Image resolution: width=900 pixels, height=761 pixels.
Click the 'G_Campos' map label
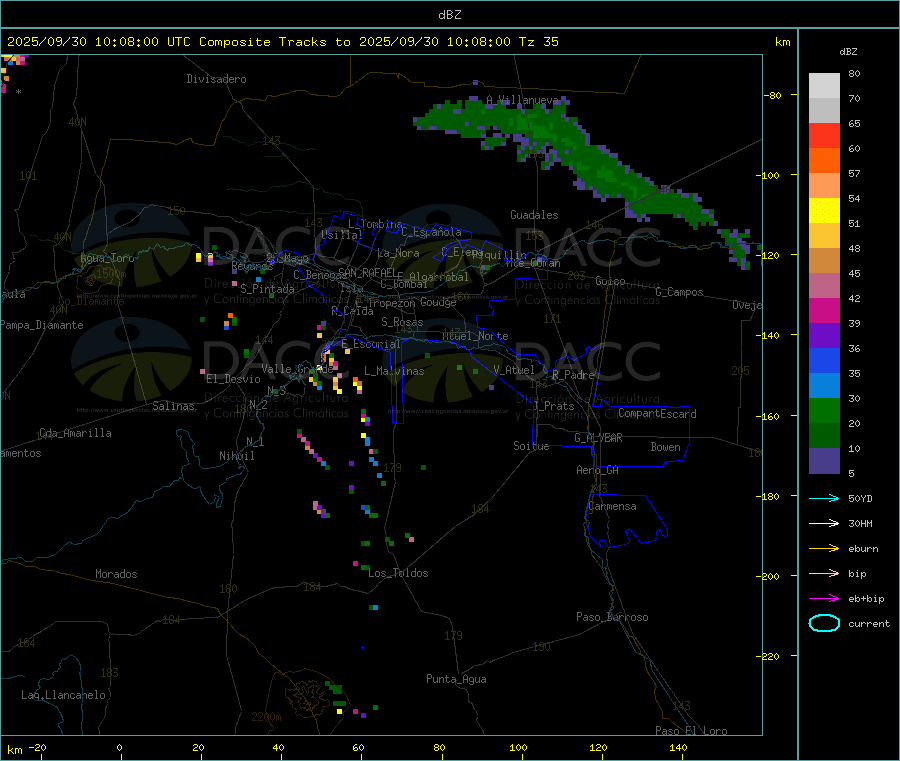point(680,292)
